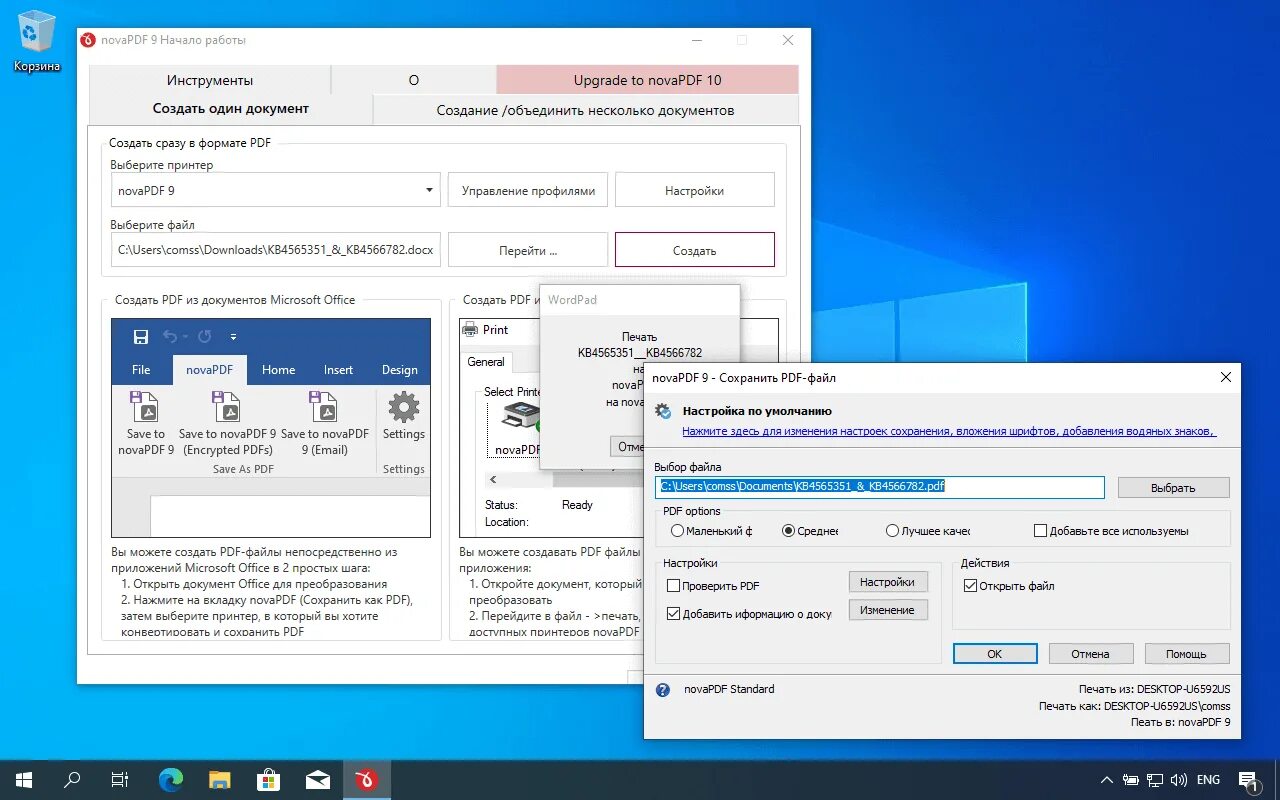Open taskbar search magnifier
1280x800 pixels.
[x=72, y=780]
